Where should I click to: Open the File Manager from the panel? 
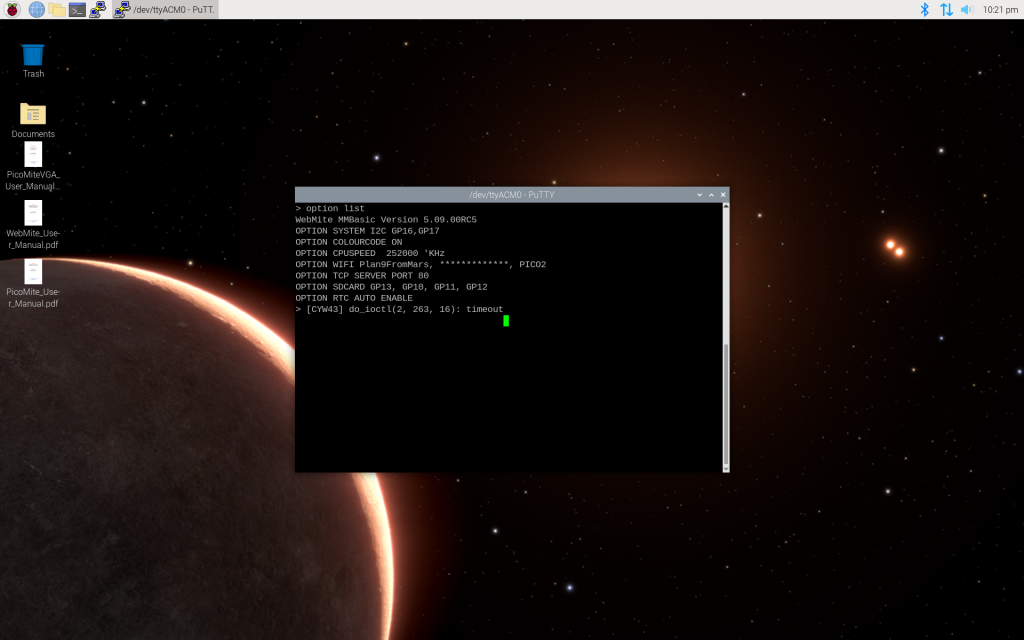[57, 9]
